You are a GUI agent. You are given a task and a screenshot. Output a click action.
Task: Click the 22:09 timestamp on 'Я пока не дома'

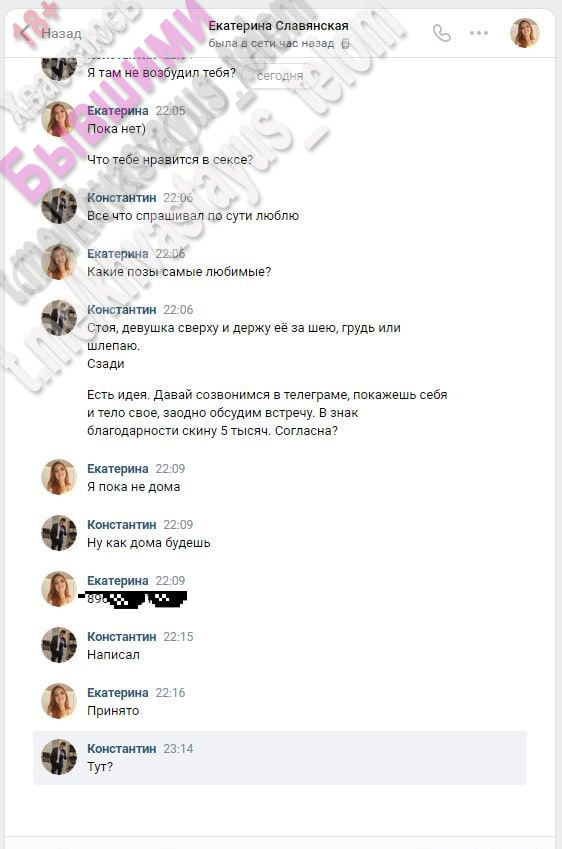(x=170, y=469)
